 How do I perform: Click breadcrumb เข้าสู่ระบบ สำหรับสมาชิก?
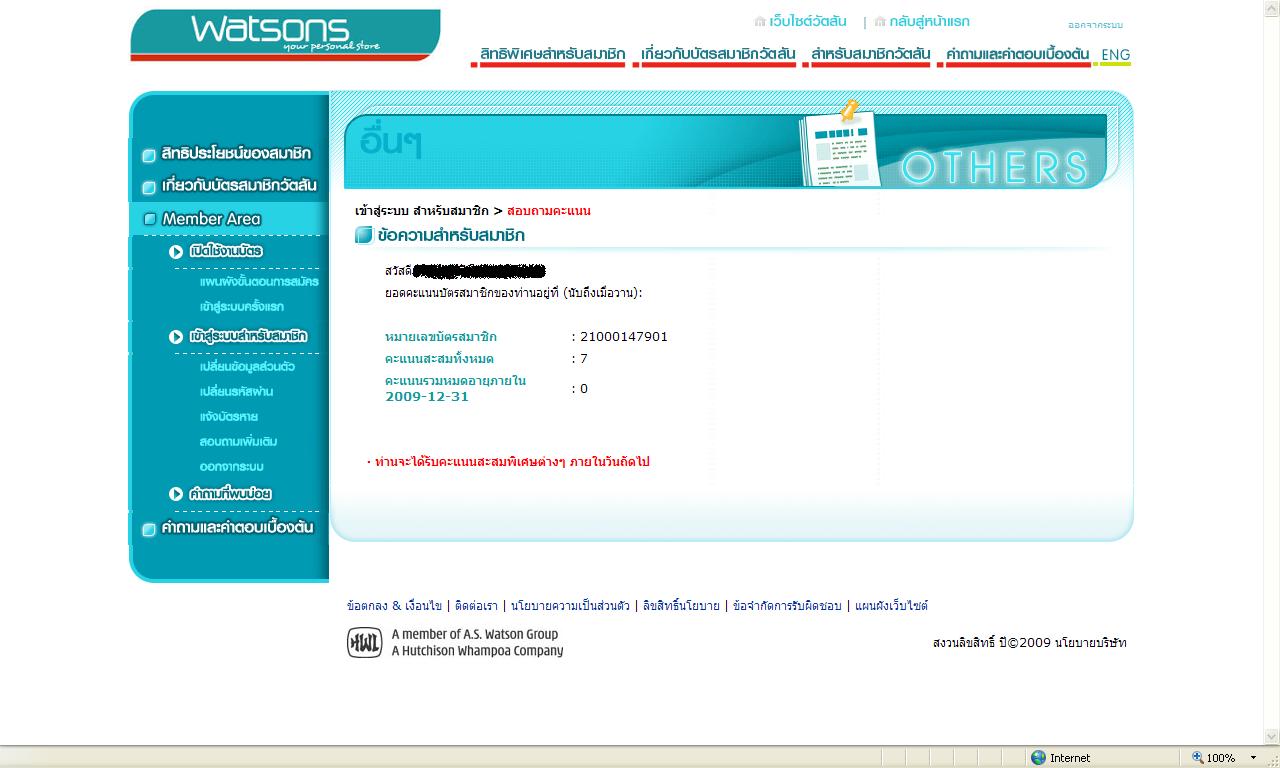point(422,211)
